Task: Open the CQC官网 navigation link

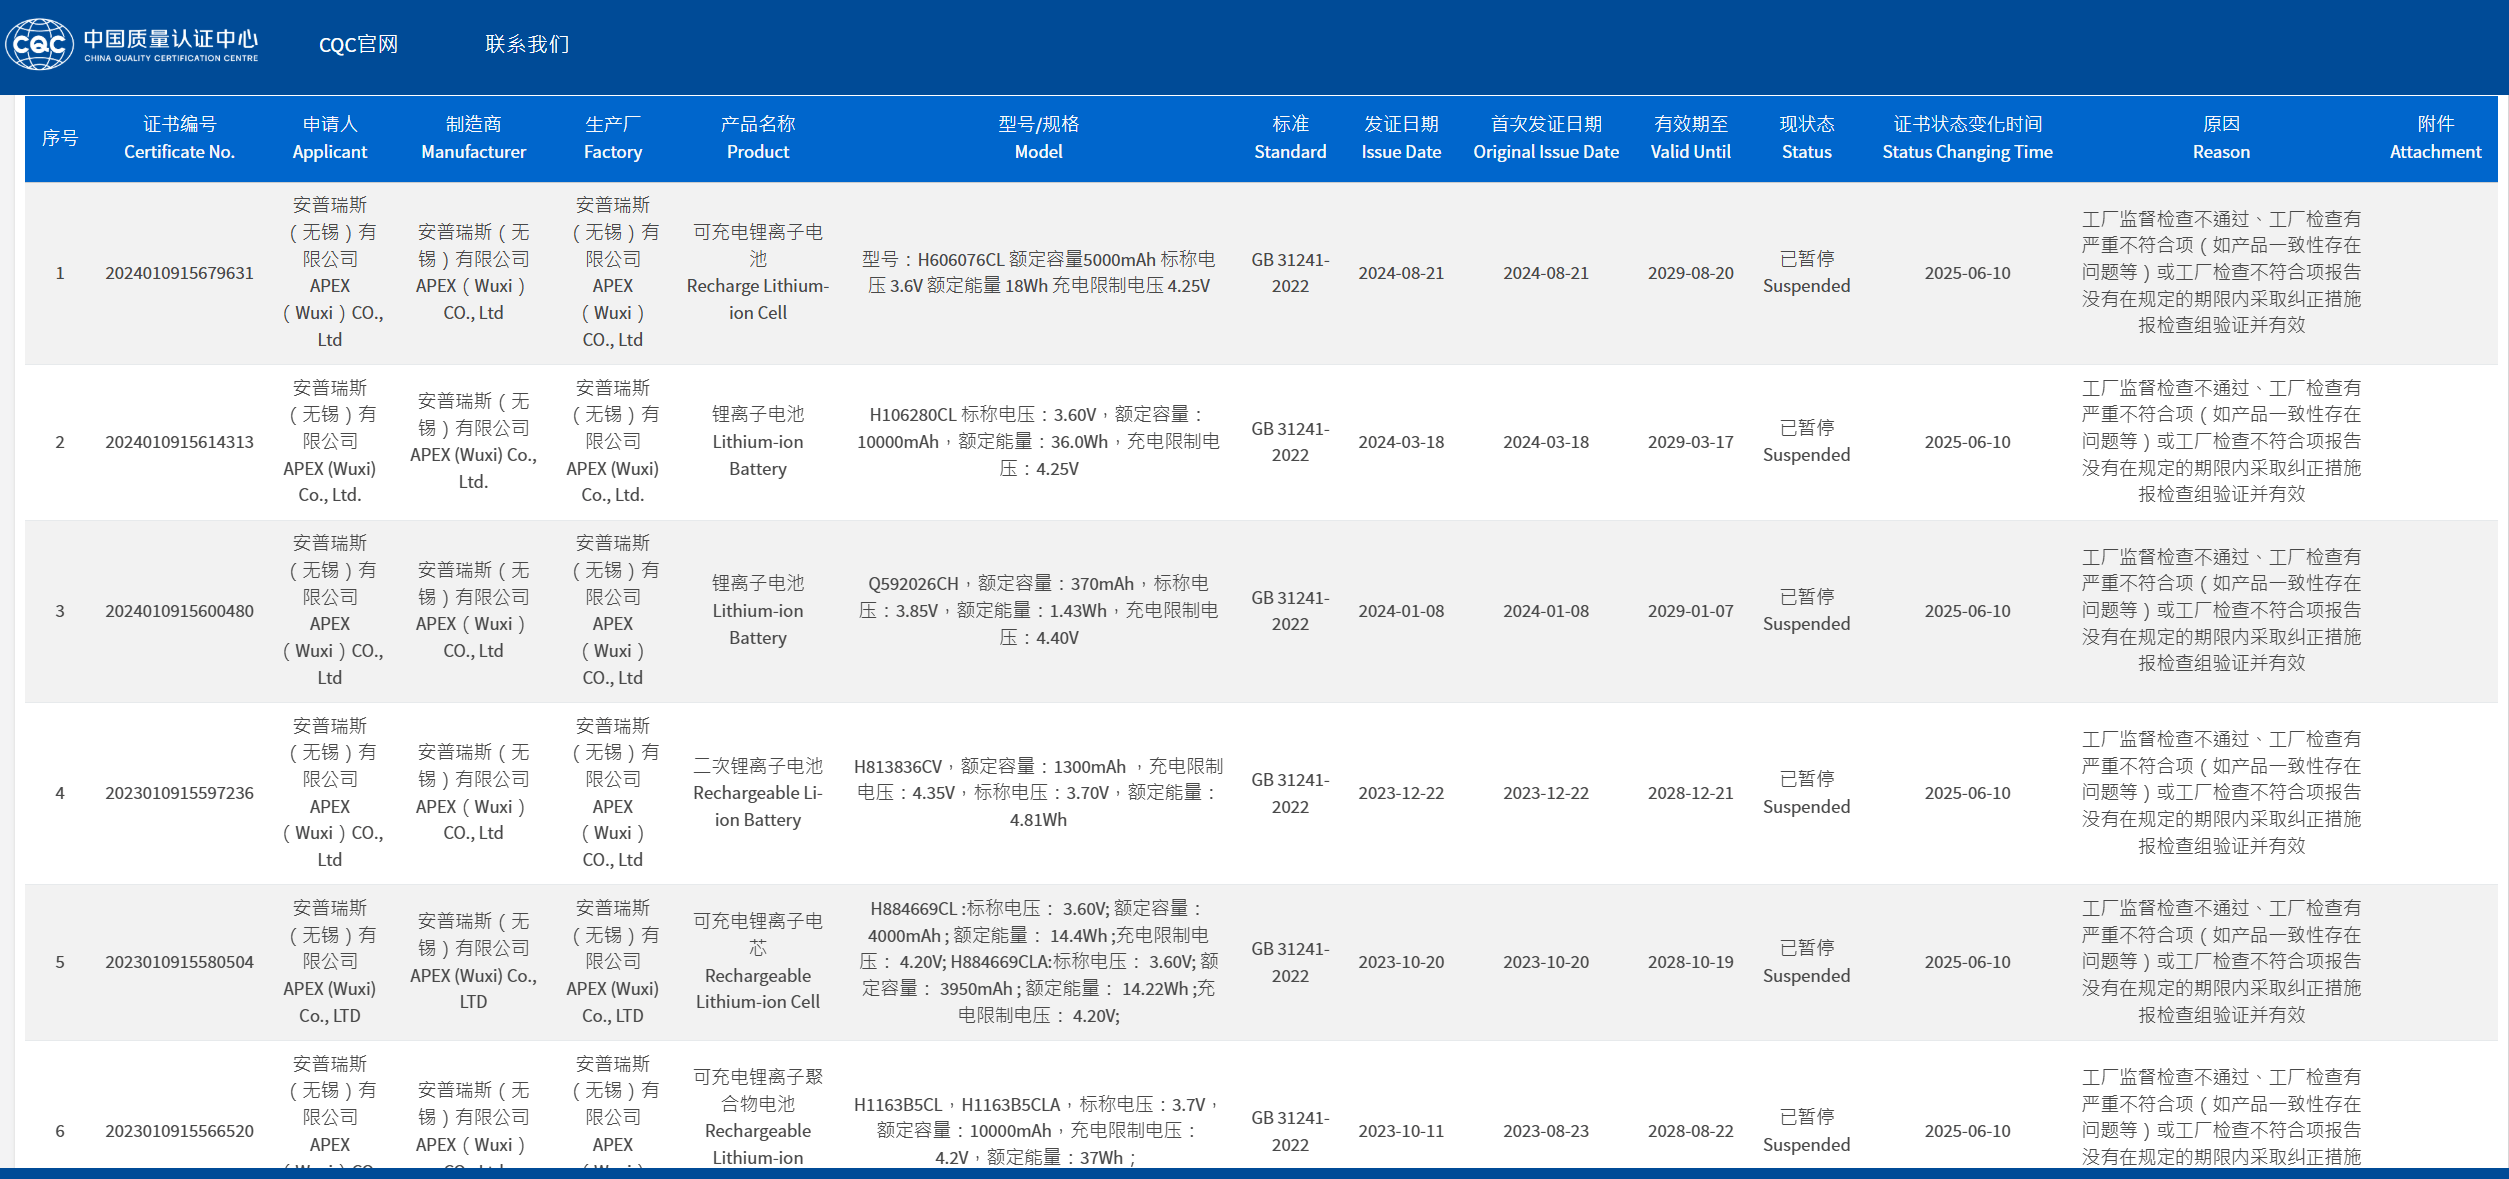Action: point(358,45)
